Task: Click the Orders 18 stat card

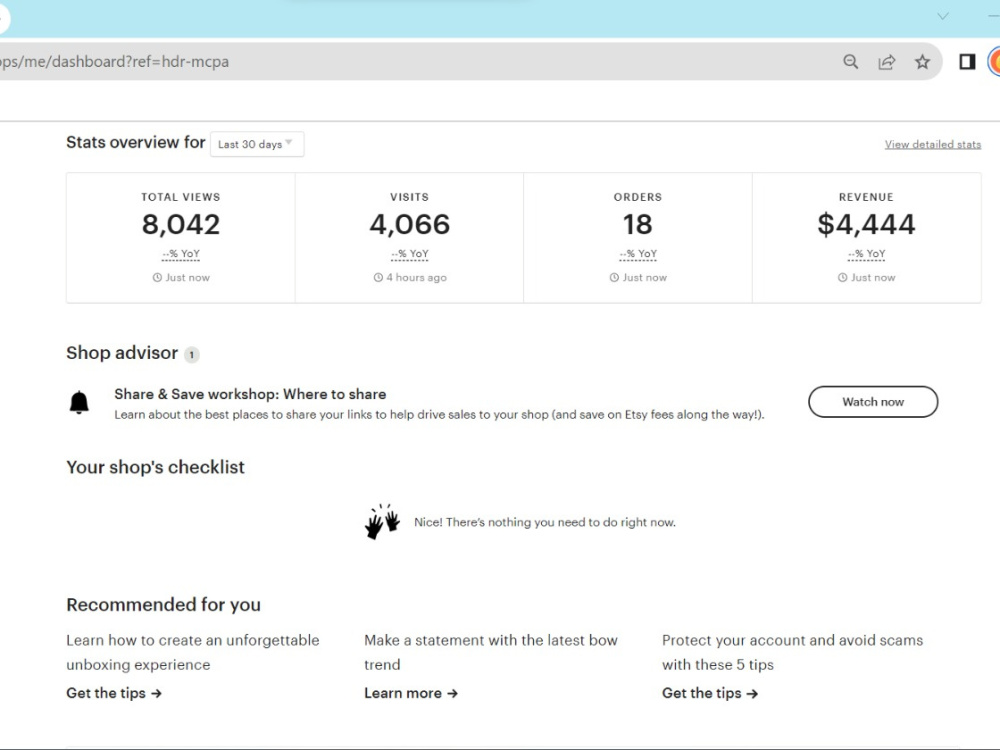Action: pos(638,237)
